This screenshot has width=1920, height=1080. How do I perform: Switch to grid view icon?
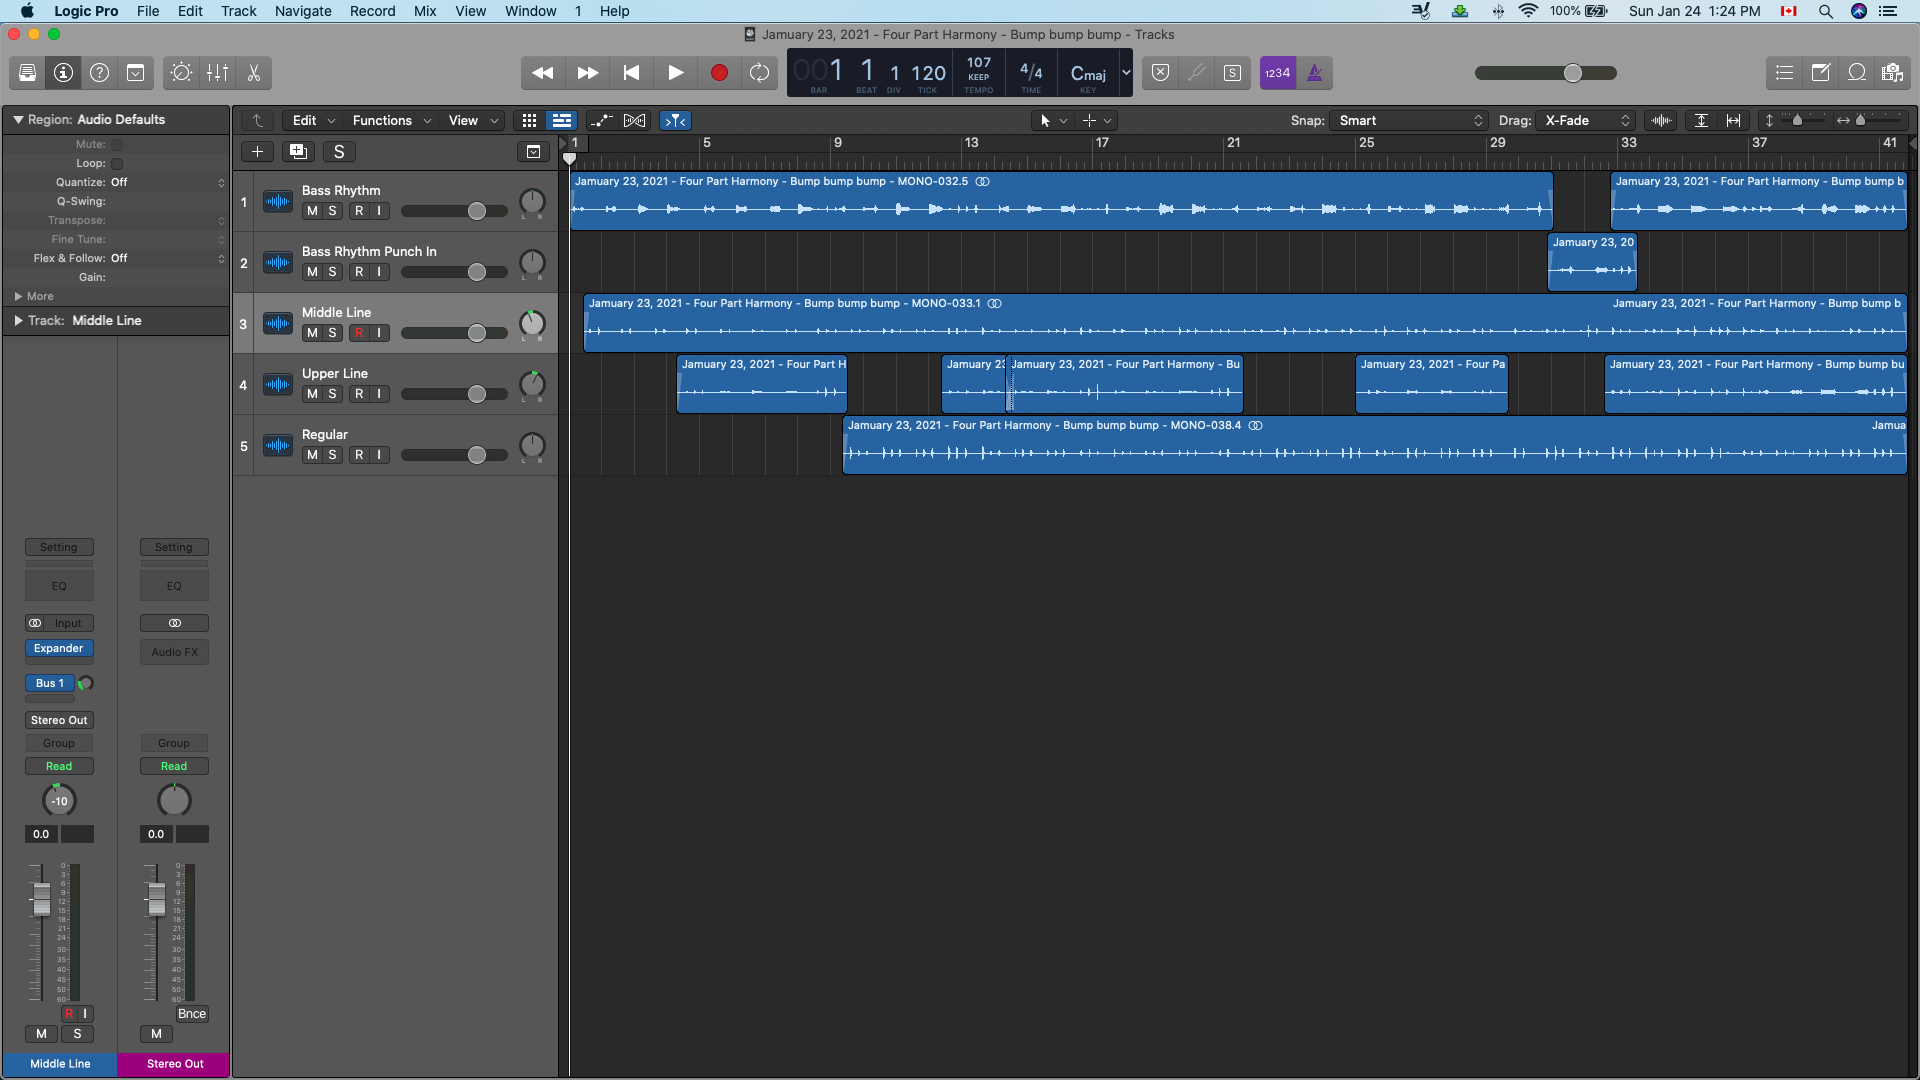[x=530, y=121]
